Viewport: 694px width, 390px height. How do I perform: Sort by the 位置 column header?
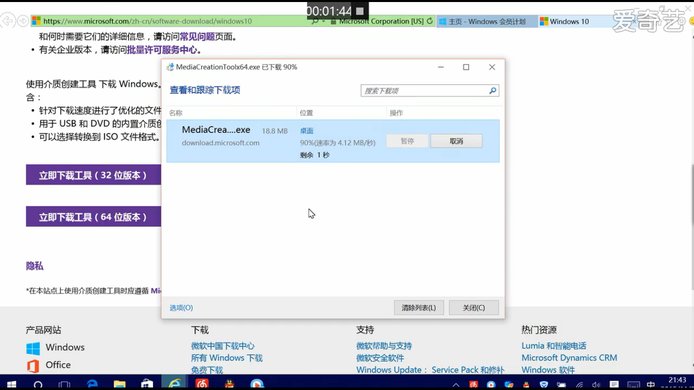306,113
